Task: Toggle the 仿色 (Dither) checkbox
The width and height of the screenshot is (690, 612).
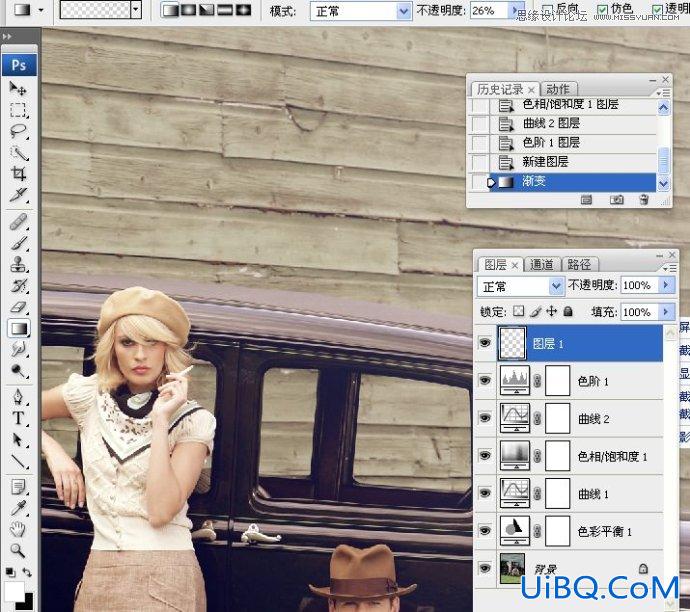Action: click(602, 9)
